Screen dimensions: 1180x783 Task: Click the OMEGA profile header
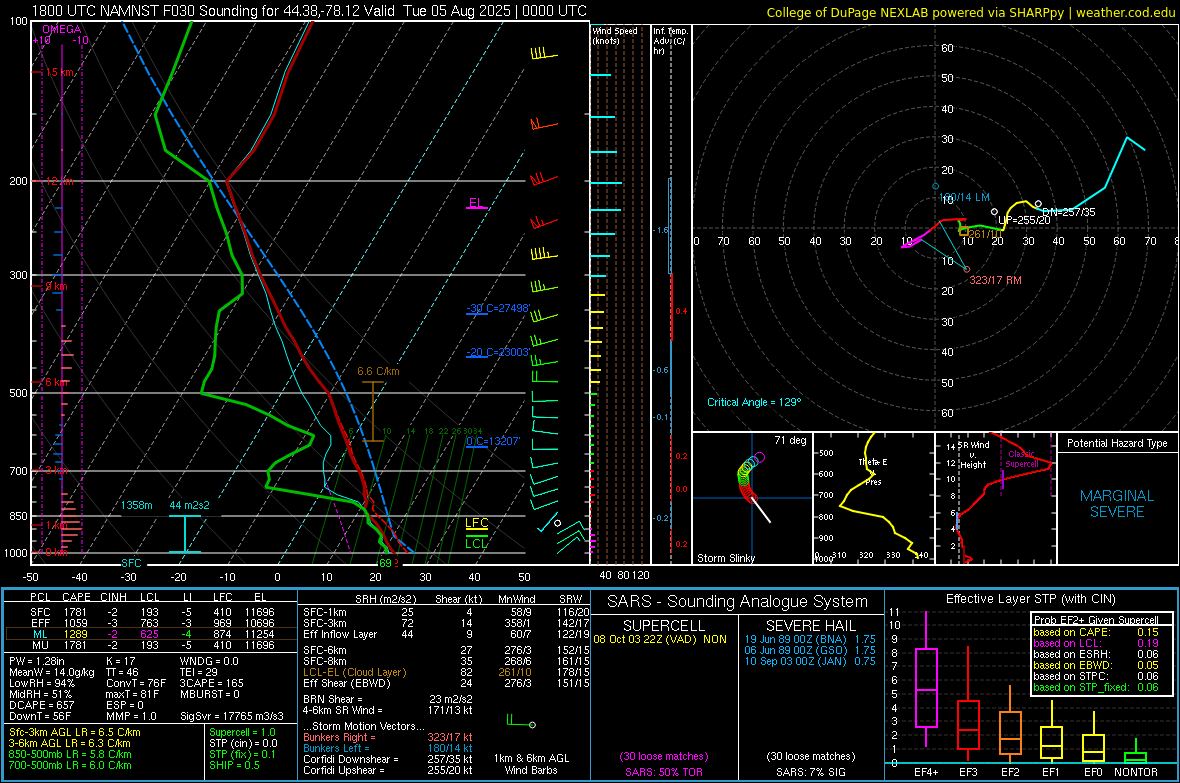coord(62,29)
